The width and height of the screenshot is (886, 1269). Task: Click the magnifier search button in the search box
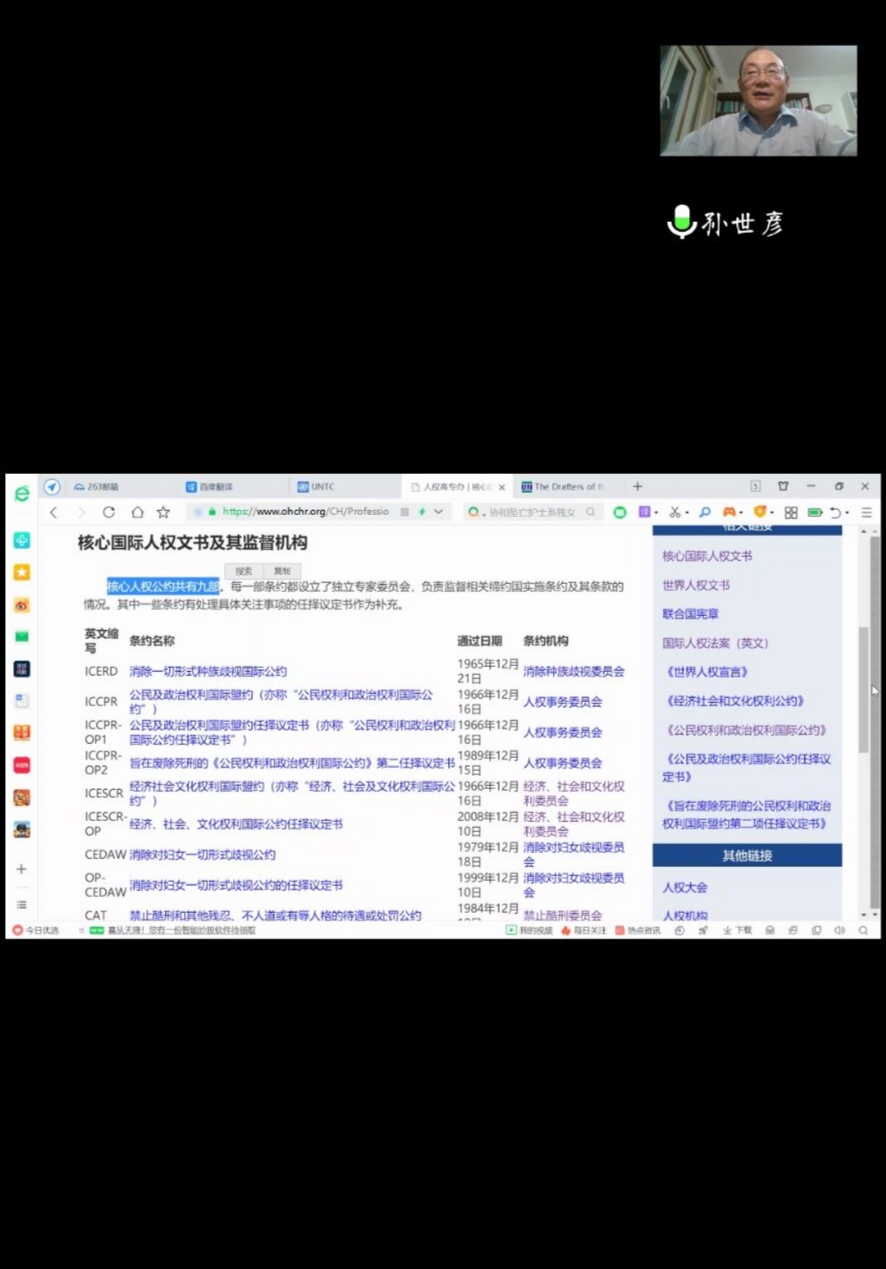[591, 512]
